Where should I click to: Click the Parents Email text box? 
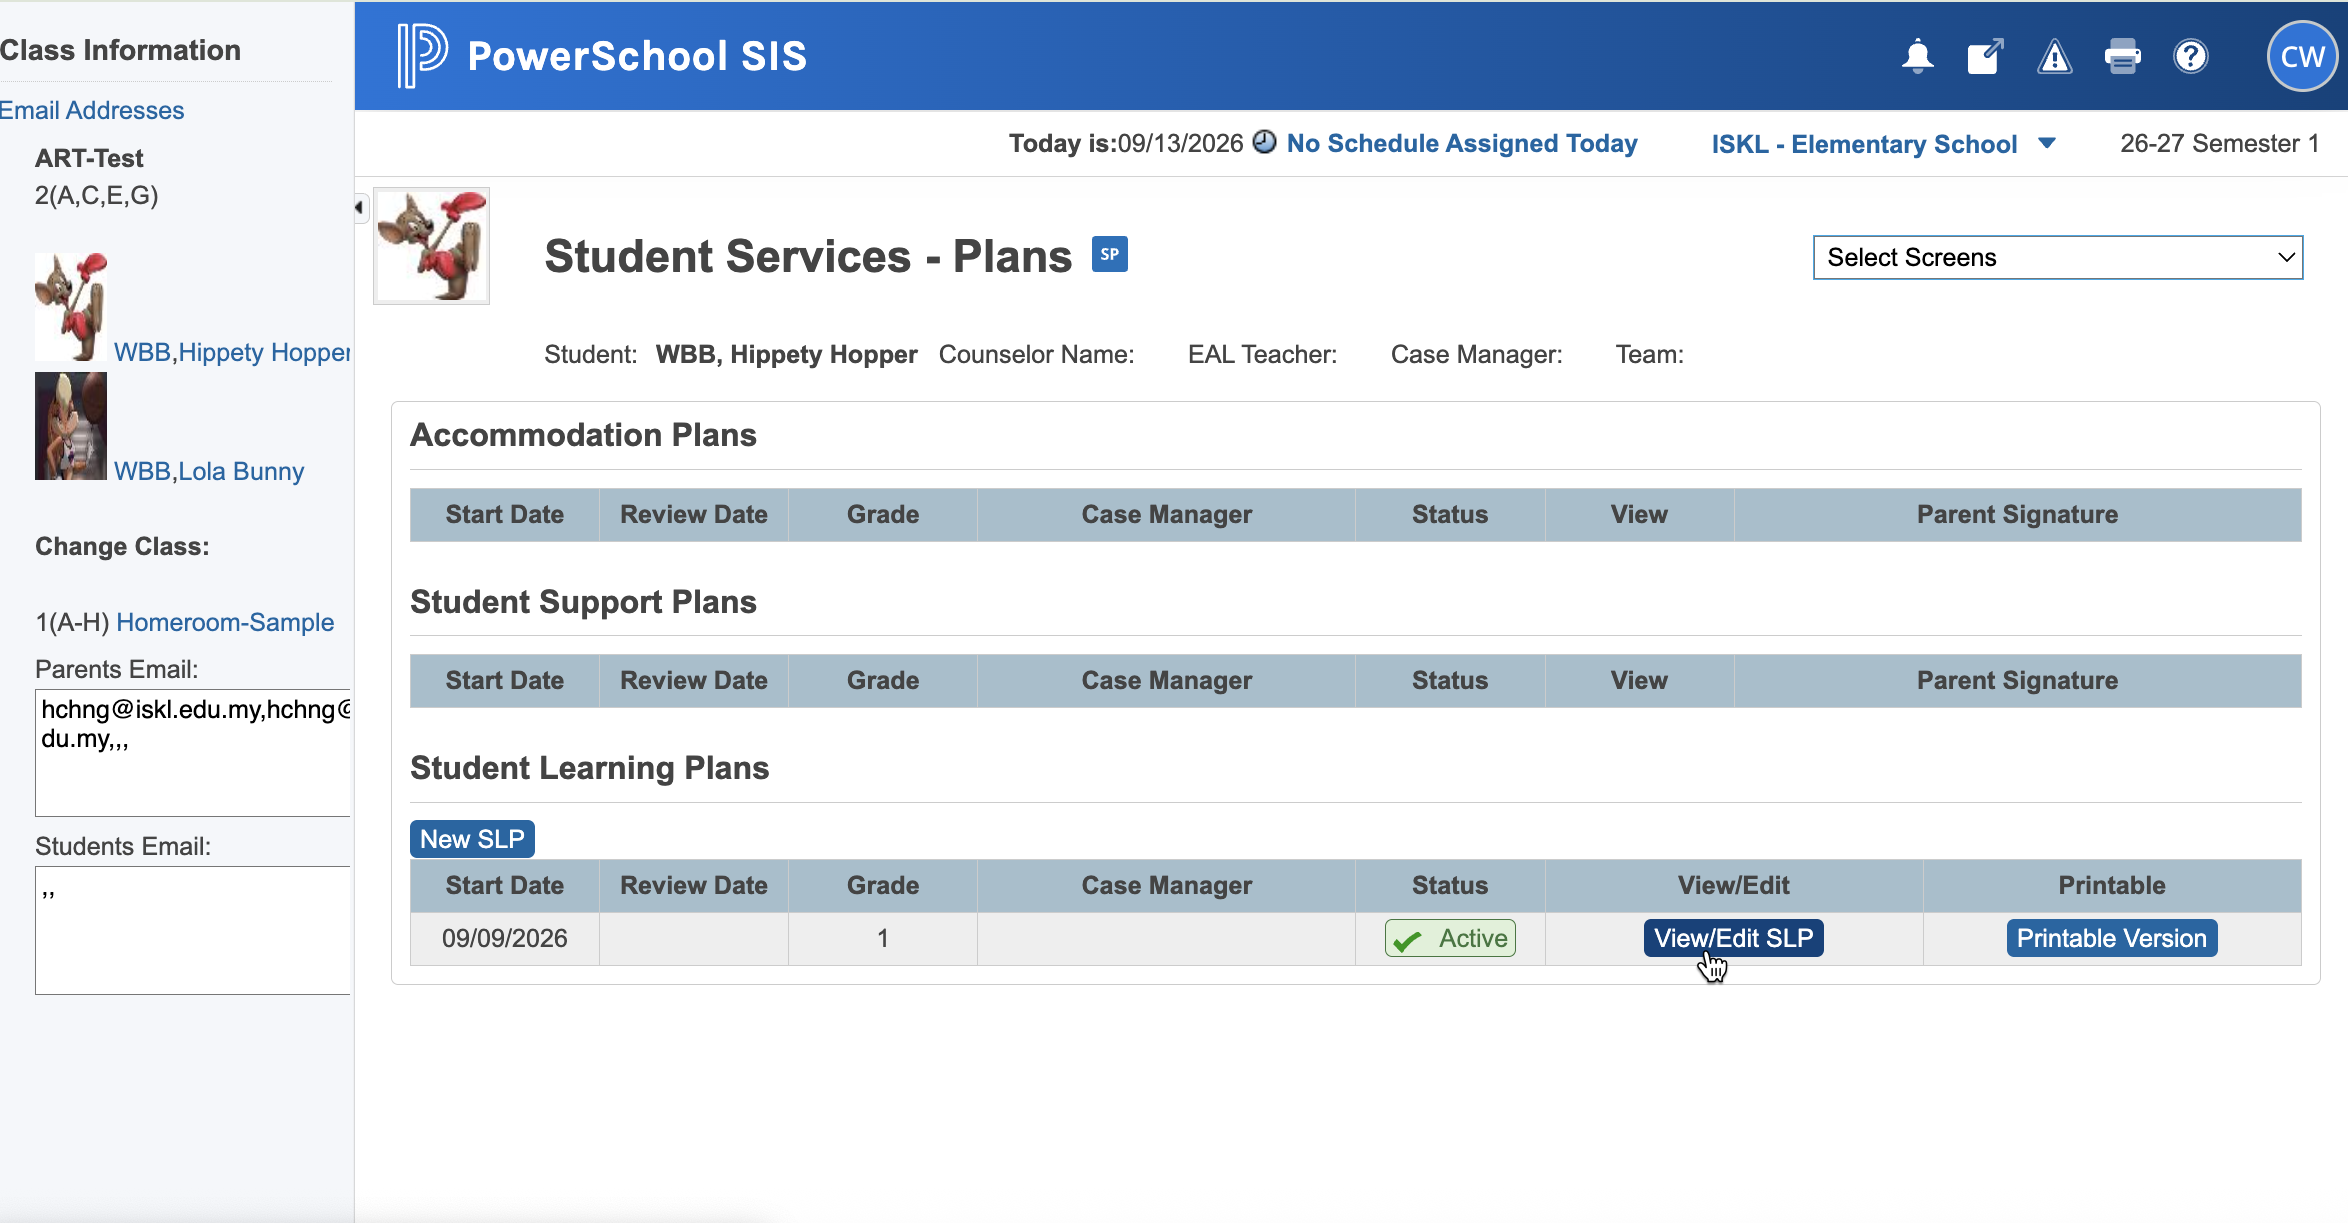pyautogui.click(x=193, y=752)
